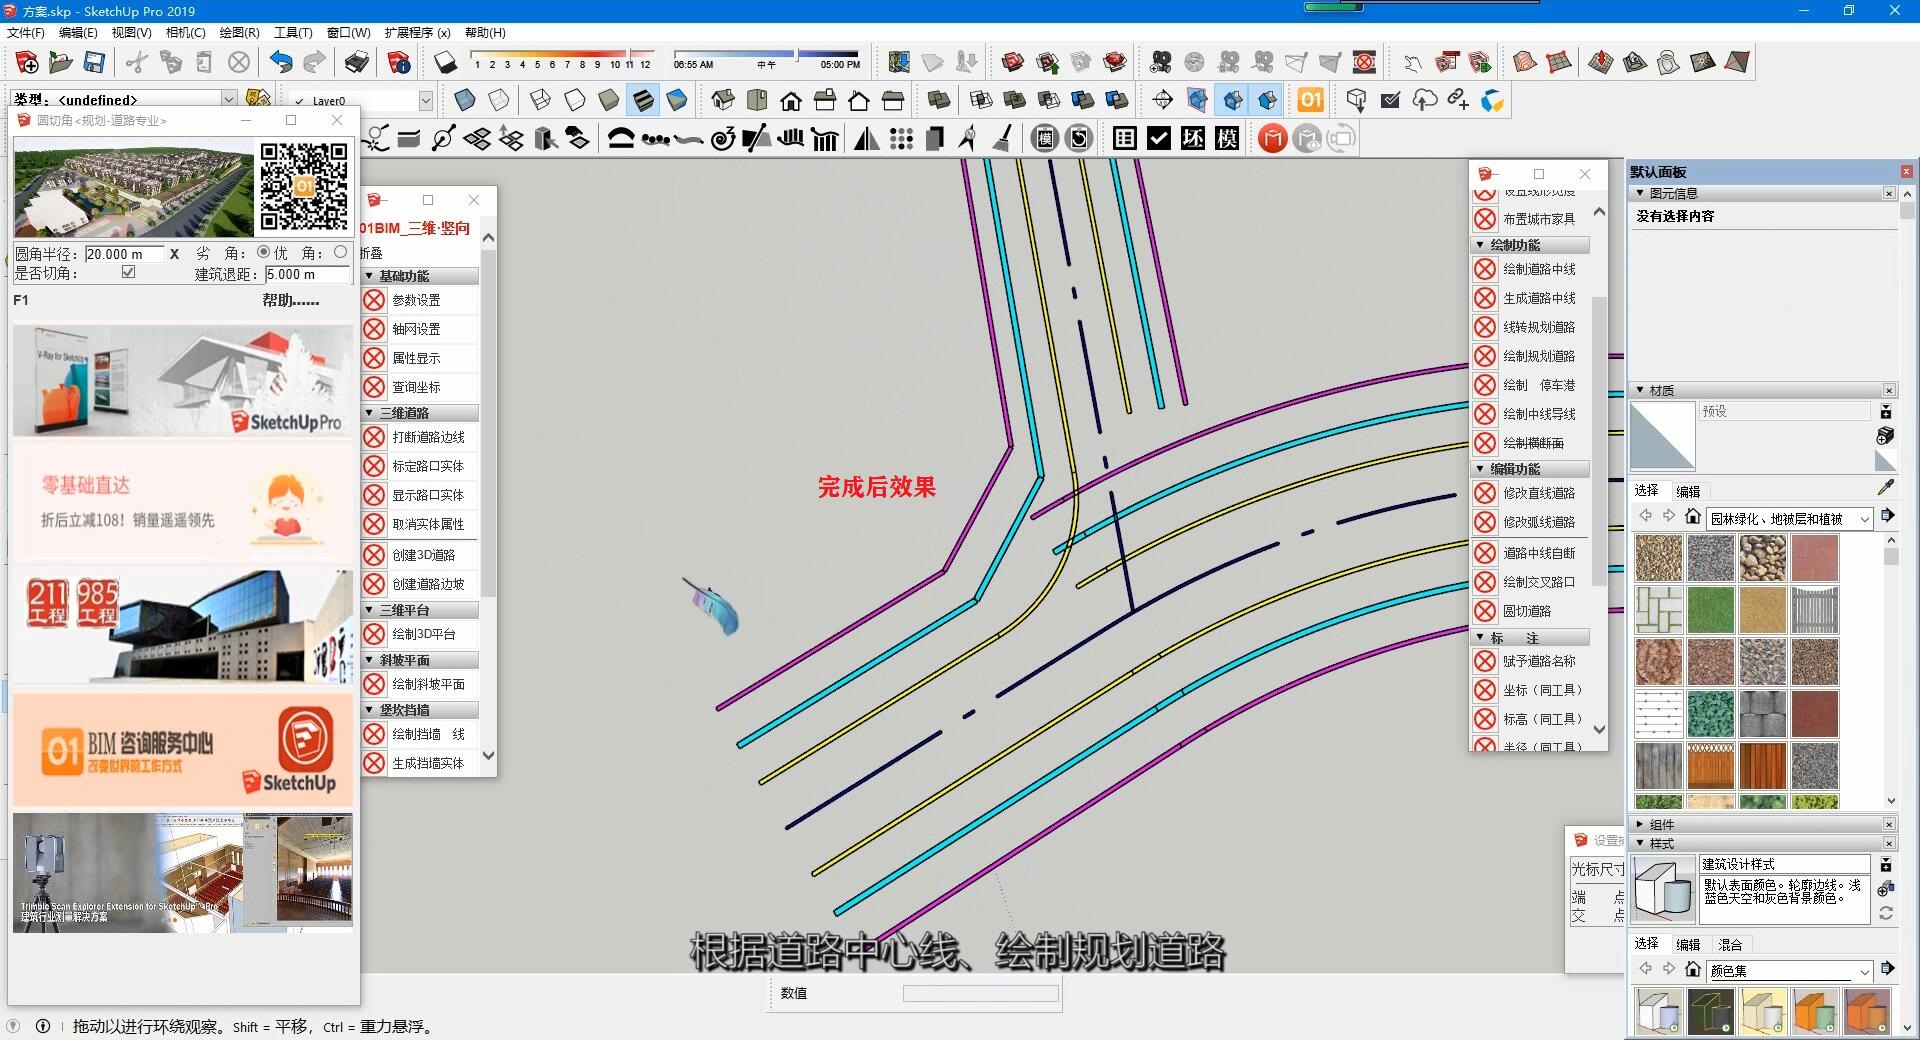Click the black 坯 plugin icon
Screen dimensions: 1920x1040
(1193, 138)
